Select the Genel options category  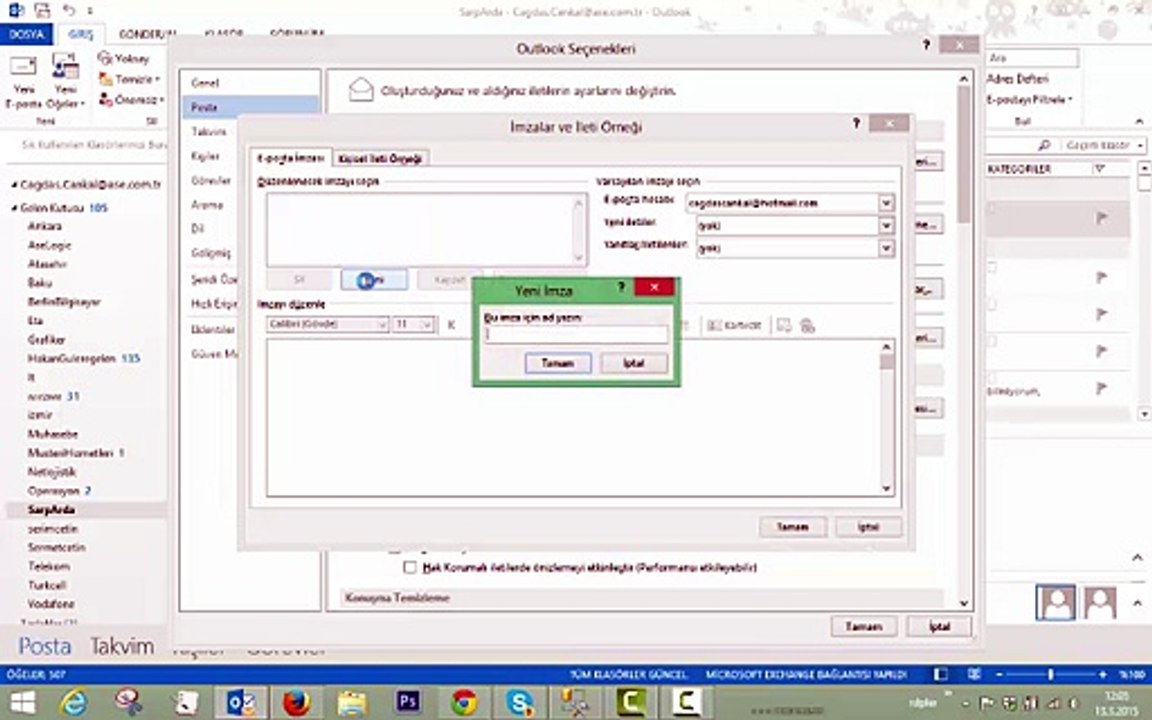pyautogui.click(x=250, y=82)
